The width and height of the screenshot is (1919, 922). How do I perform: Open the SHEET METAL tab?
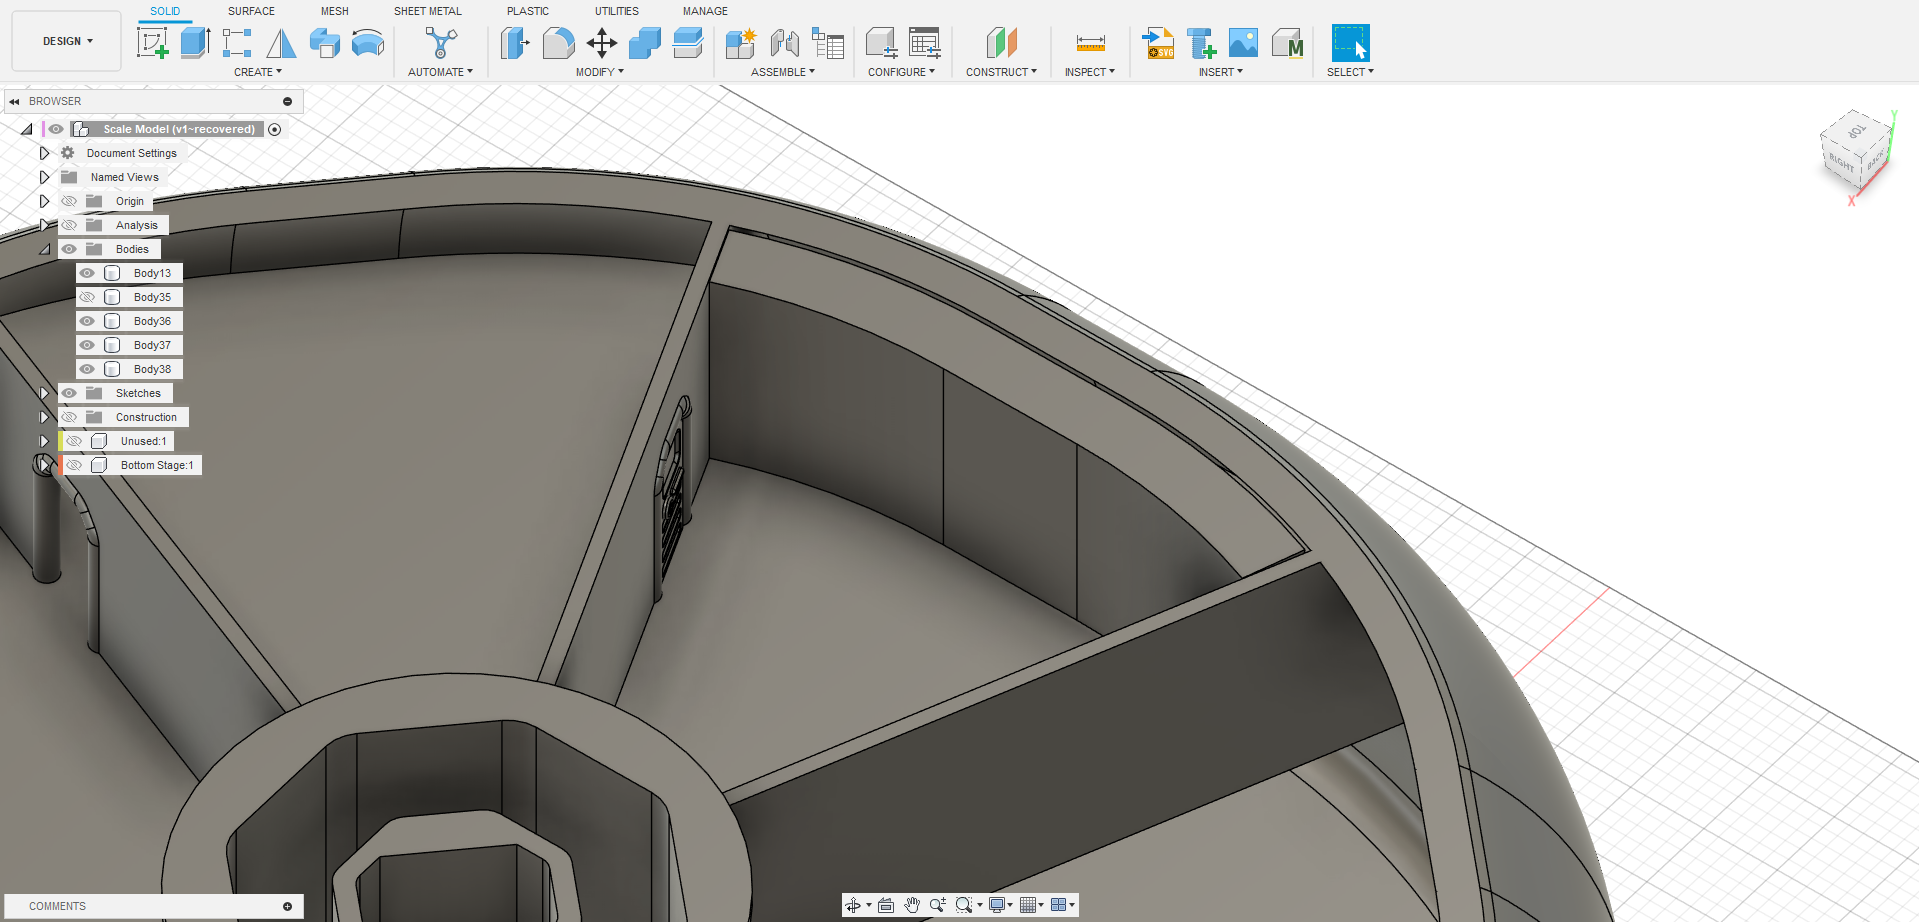(428, 11)
